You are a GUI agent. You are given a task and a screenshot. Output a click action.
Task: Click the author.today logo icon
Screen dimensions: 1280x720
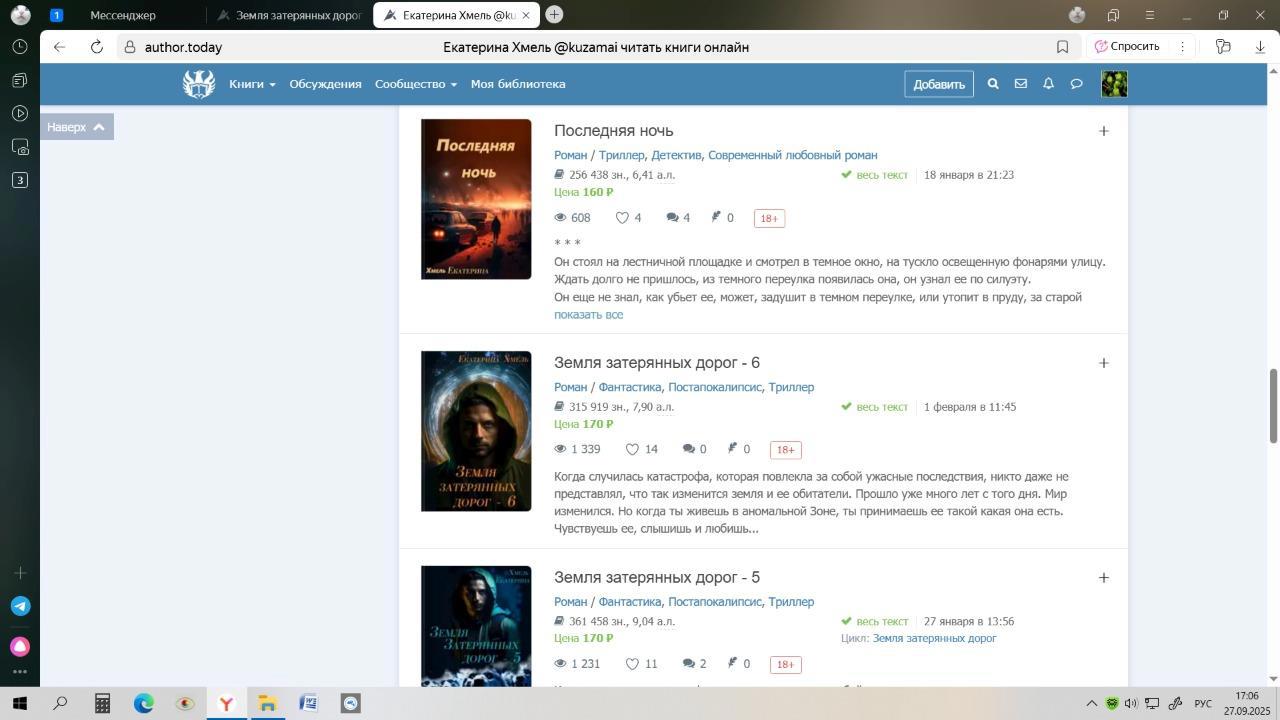[x=199, y=84]
